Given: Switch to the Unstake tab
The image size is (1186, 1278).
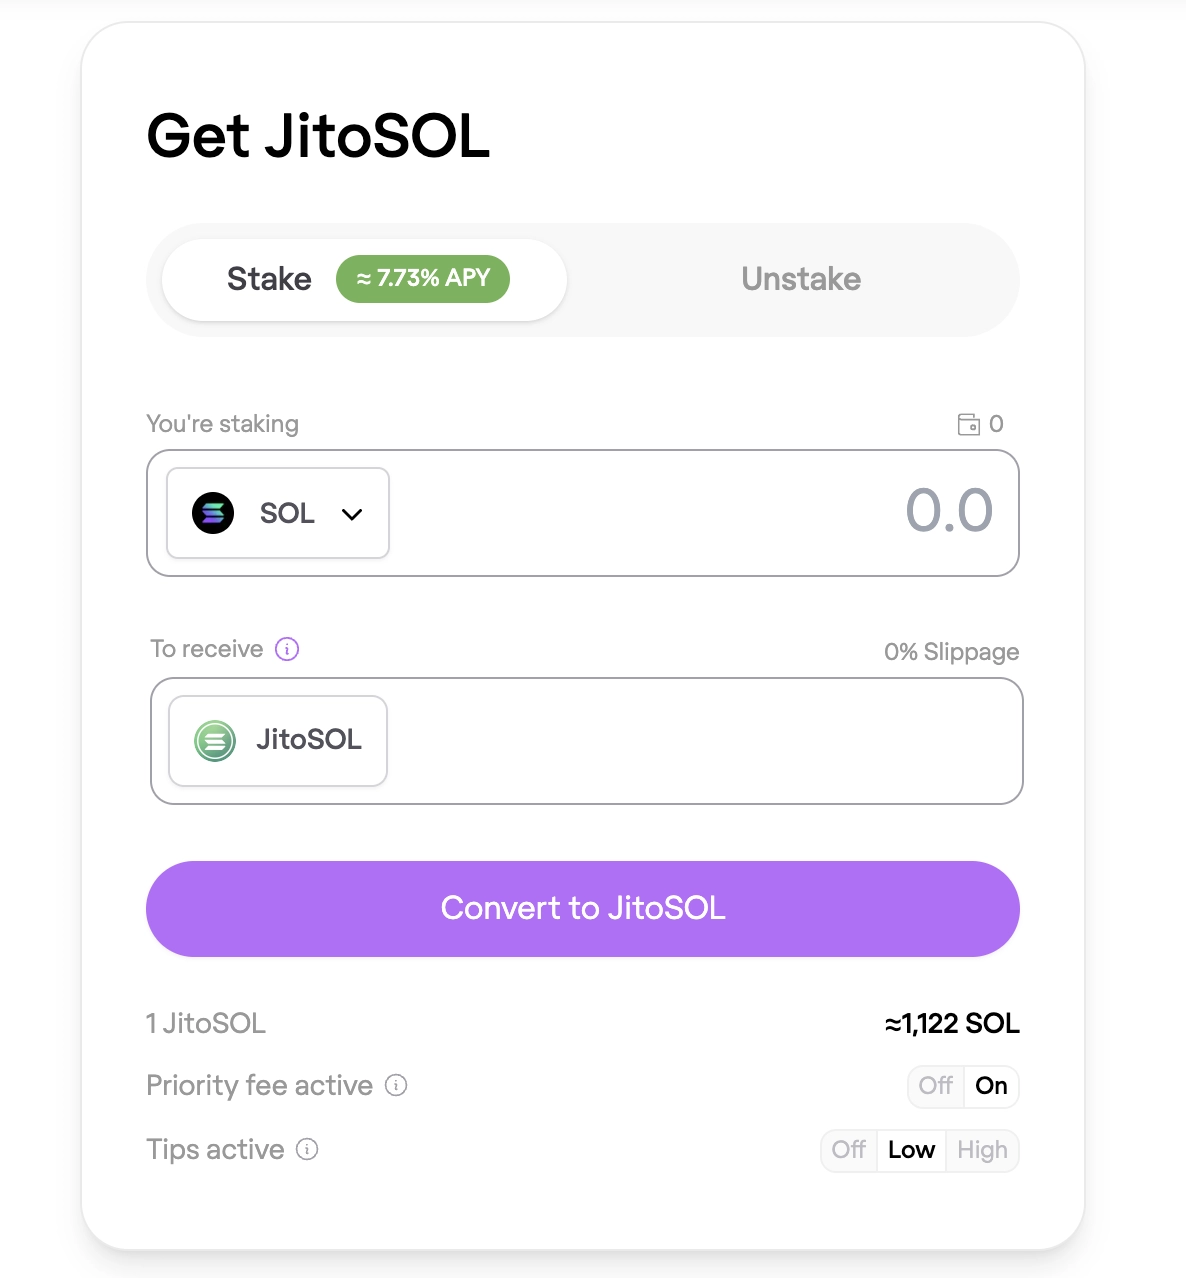Looking at the screenshot, I should tap(800, 279).
